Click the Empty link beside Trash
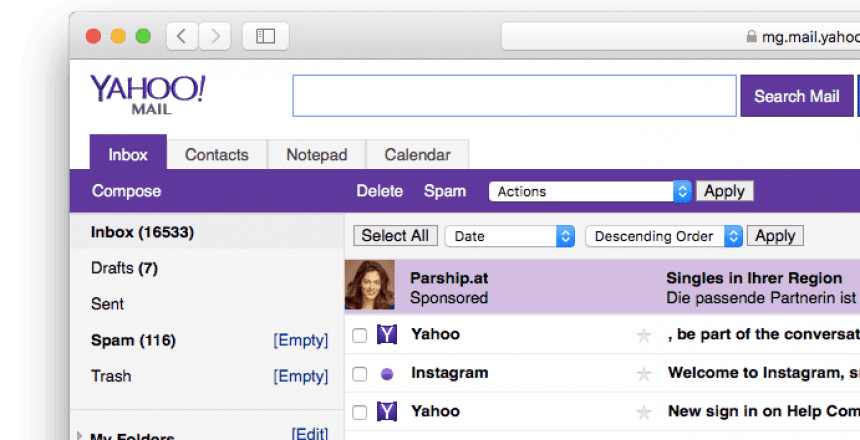This screenshot has width=860, height=440. pyautogui.click(x=301, y=376)
